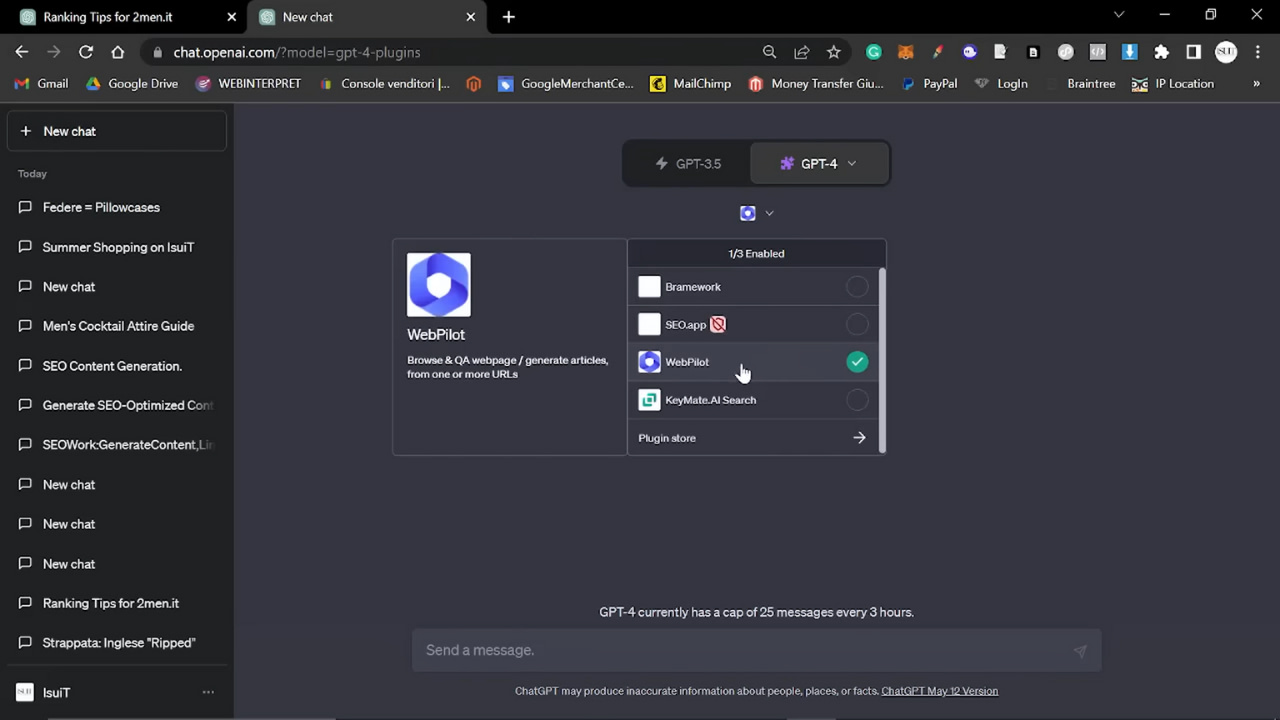Close the 'Ranking Tips for 2men.it' browser tab
Viewport: 1280px width, 720px height.
[232, 17]
